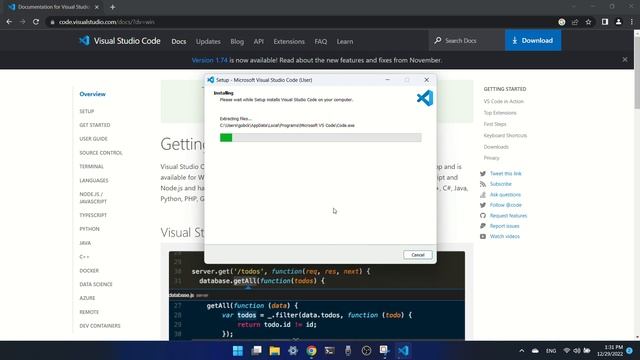This screenshot has width=640, height=360.
Task: Click the browser back arrow
Action: tap(9, 22)
